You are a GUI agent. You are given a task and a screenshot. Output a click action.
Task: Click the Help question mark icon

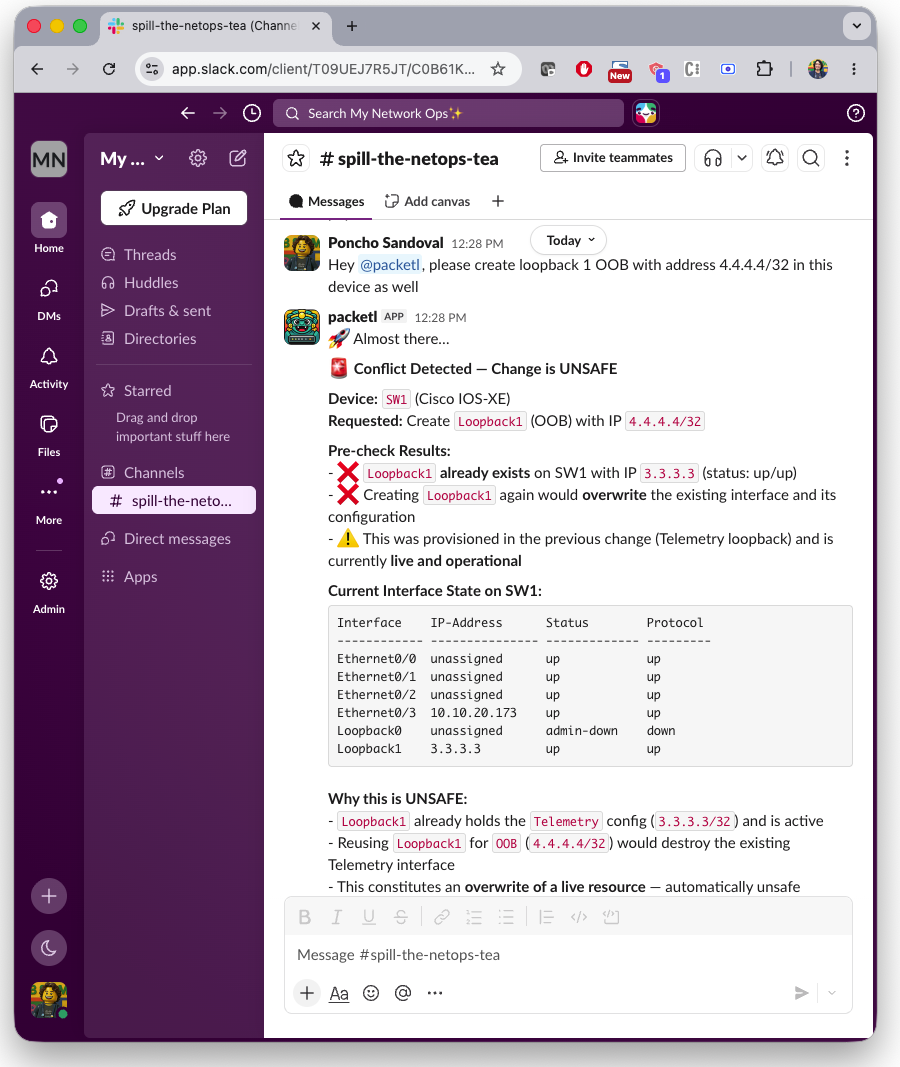(x=856, y=113)
